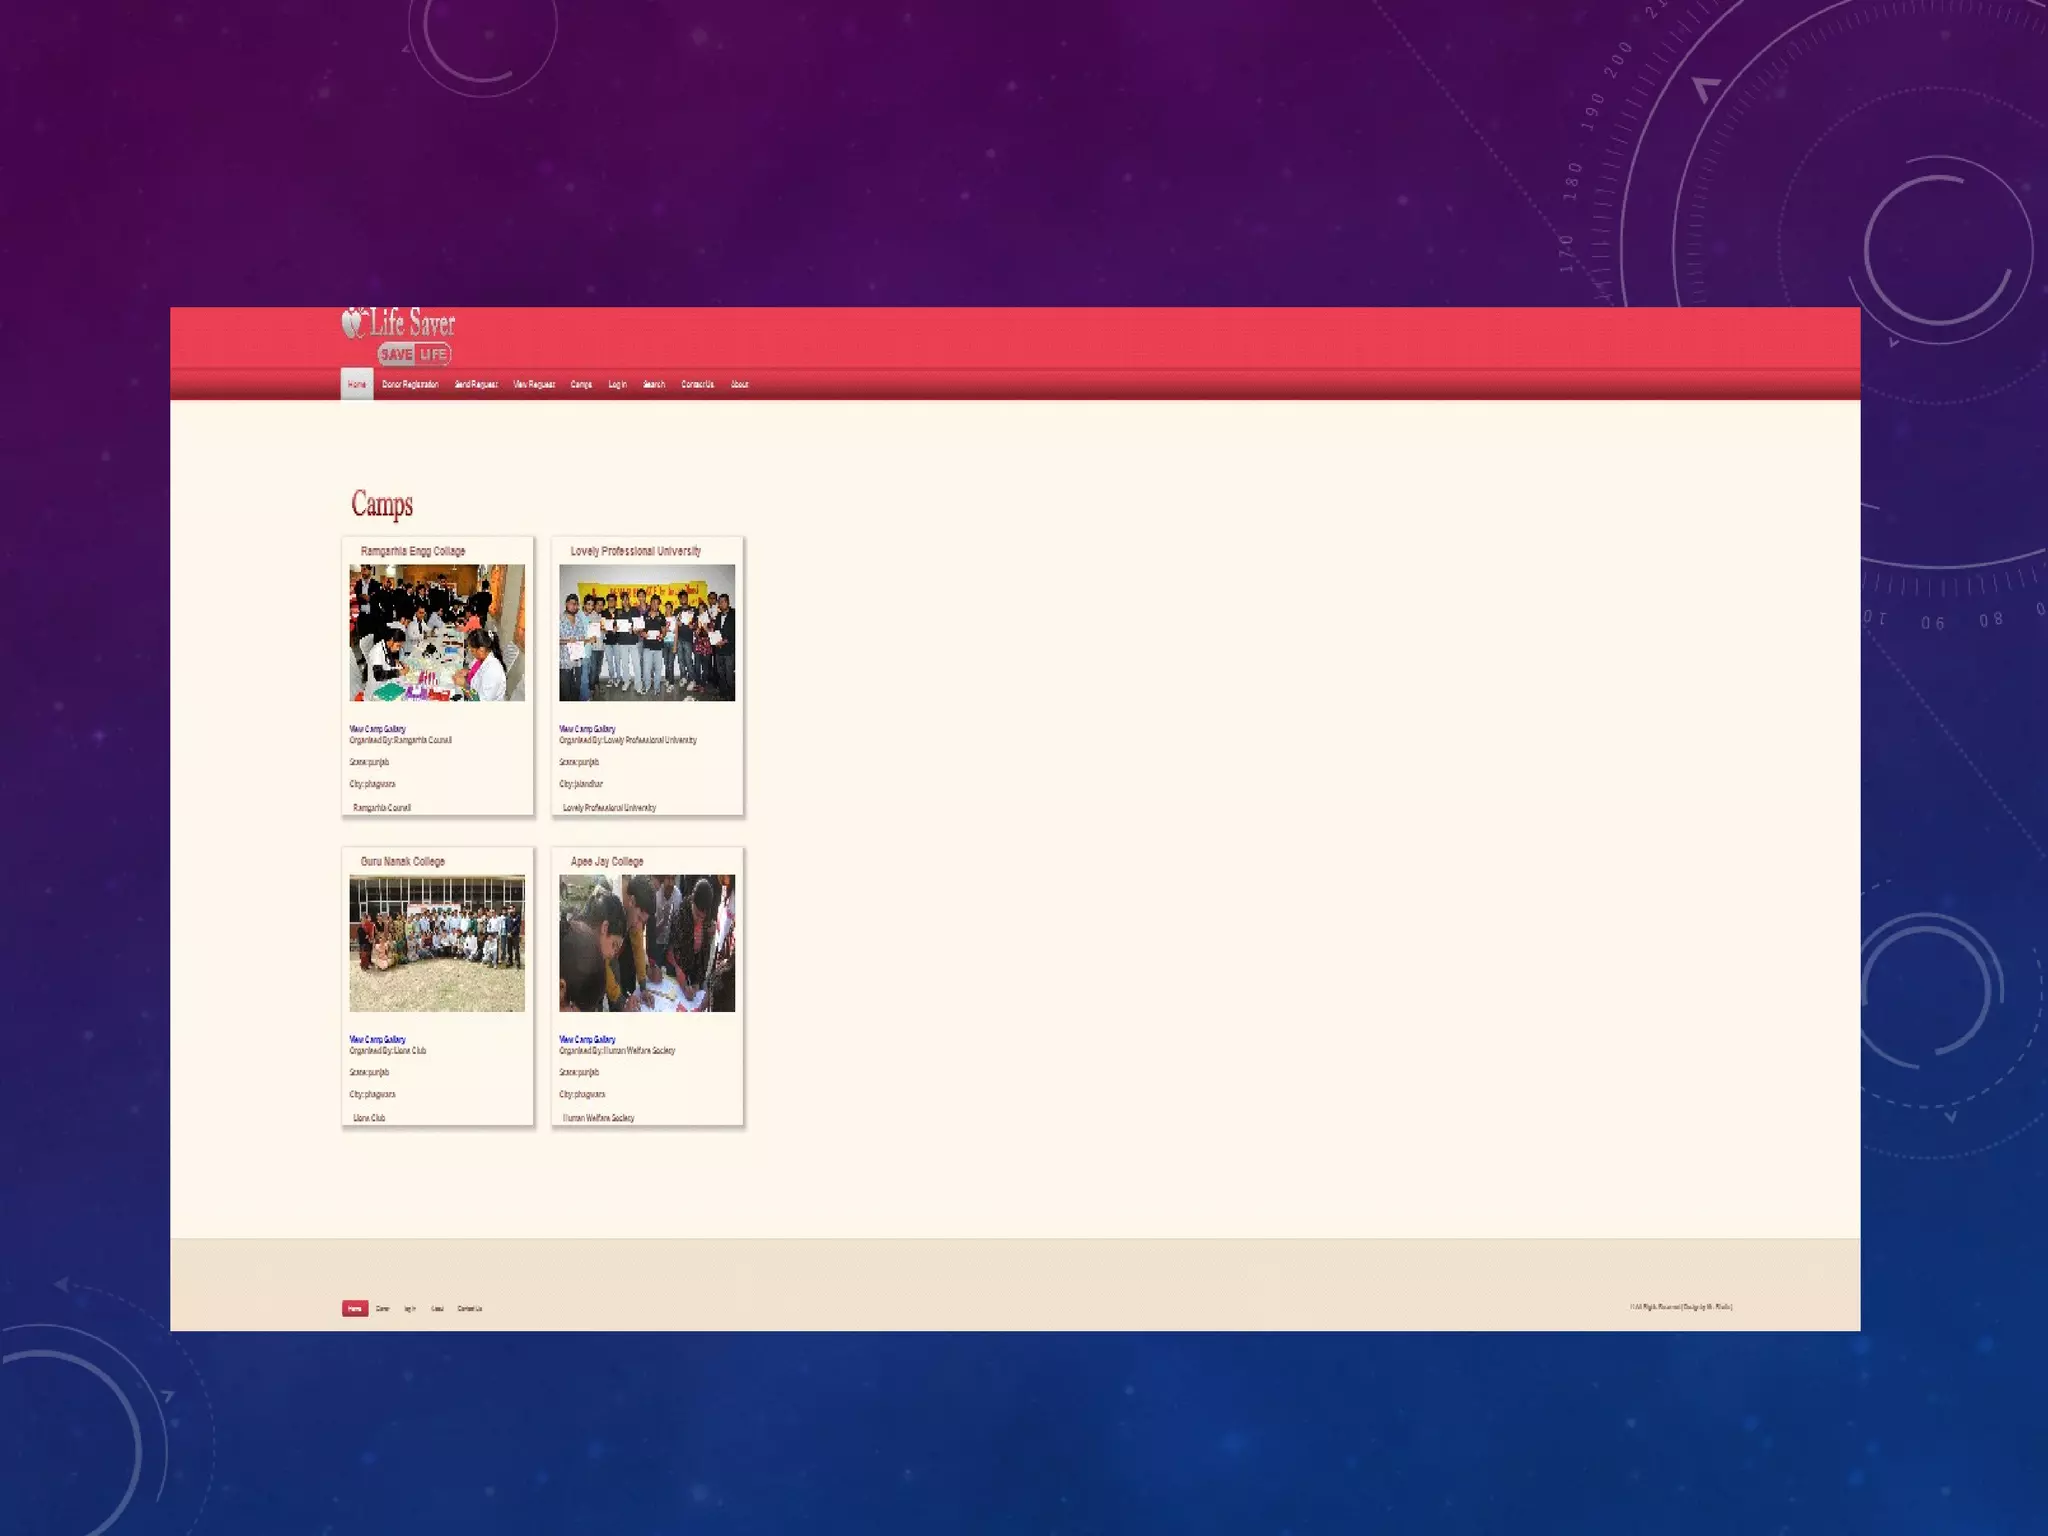View Camp Gallery for Ramgarhia Engg College
The width and height of the screenshot is (2048, 1536).
(378, 729)
